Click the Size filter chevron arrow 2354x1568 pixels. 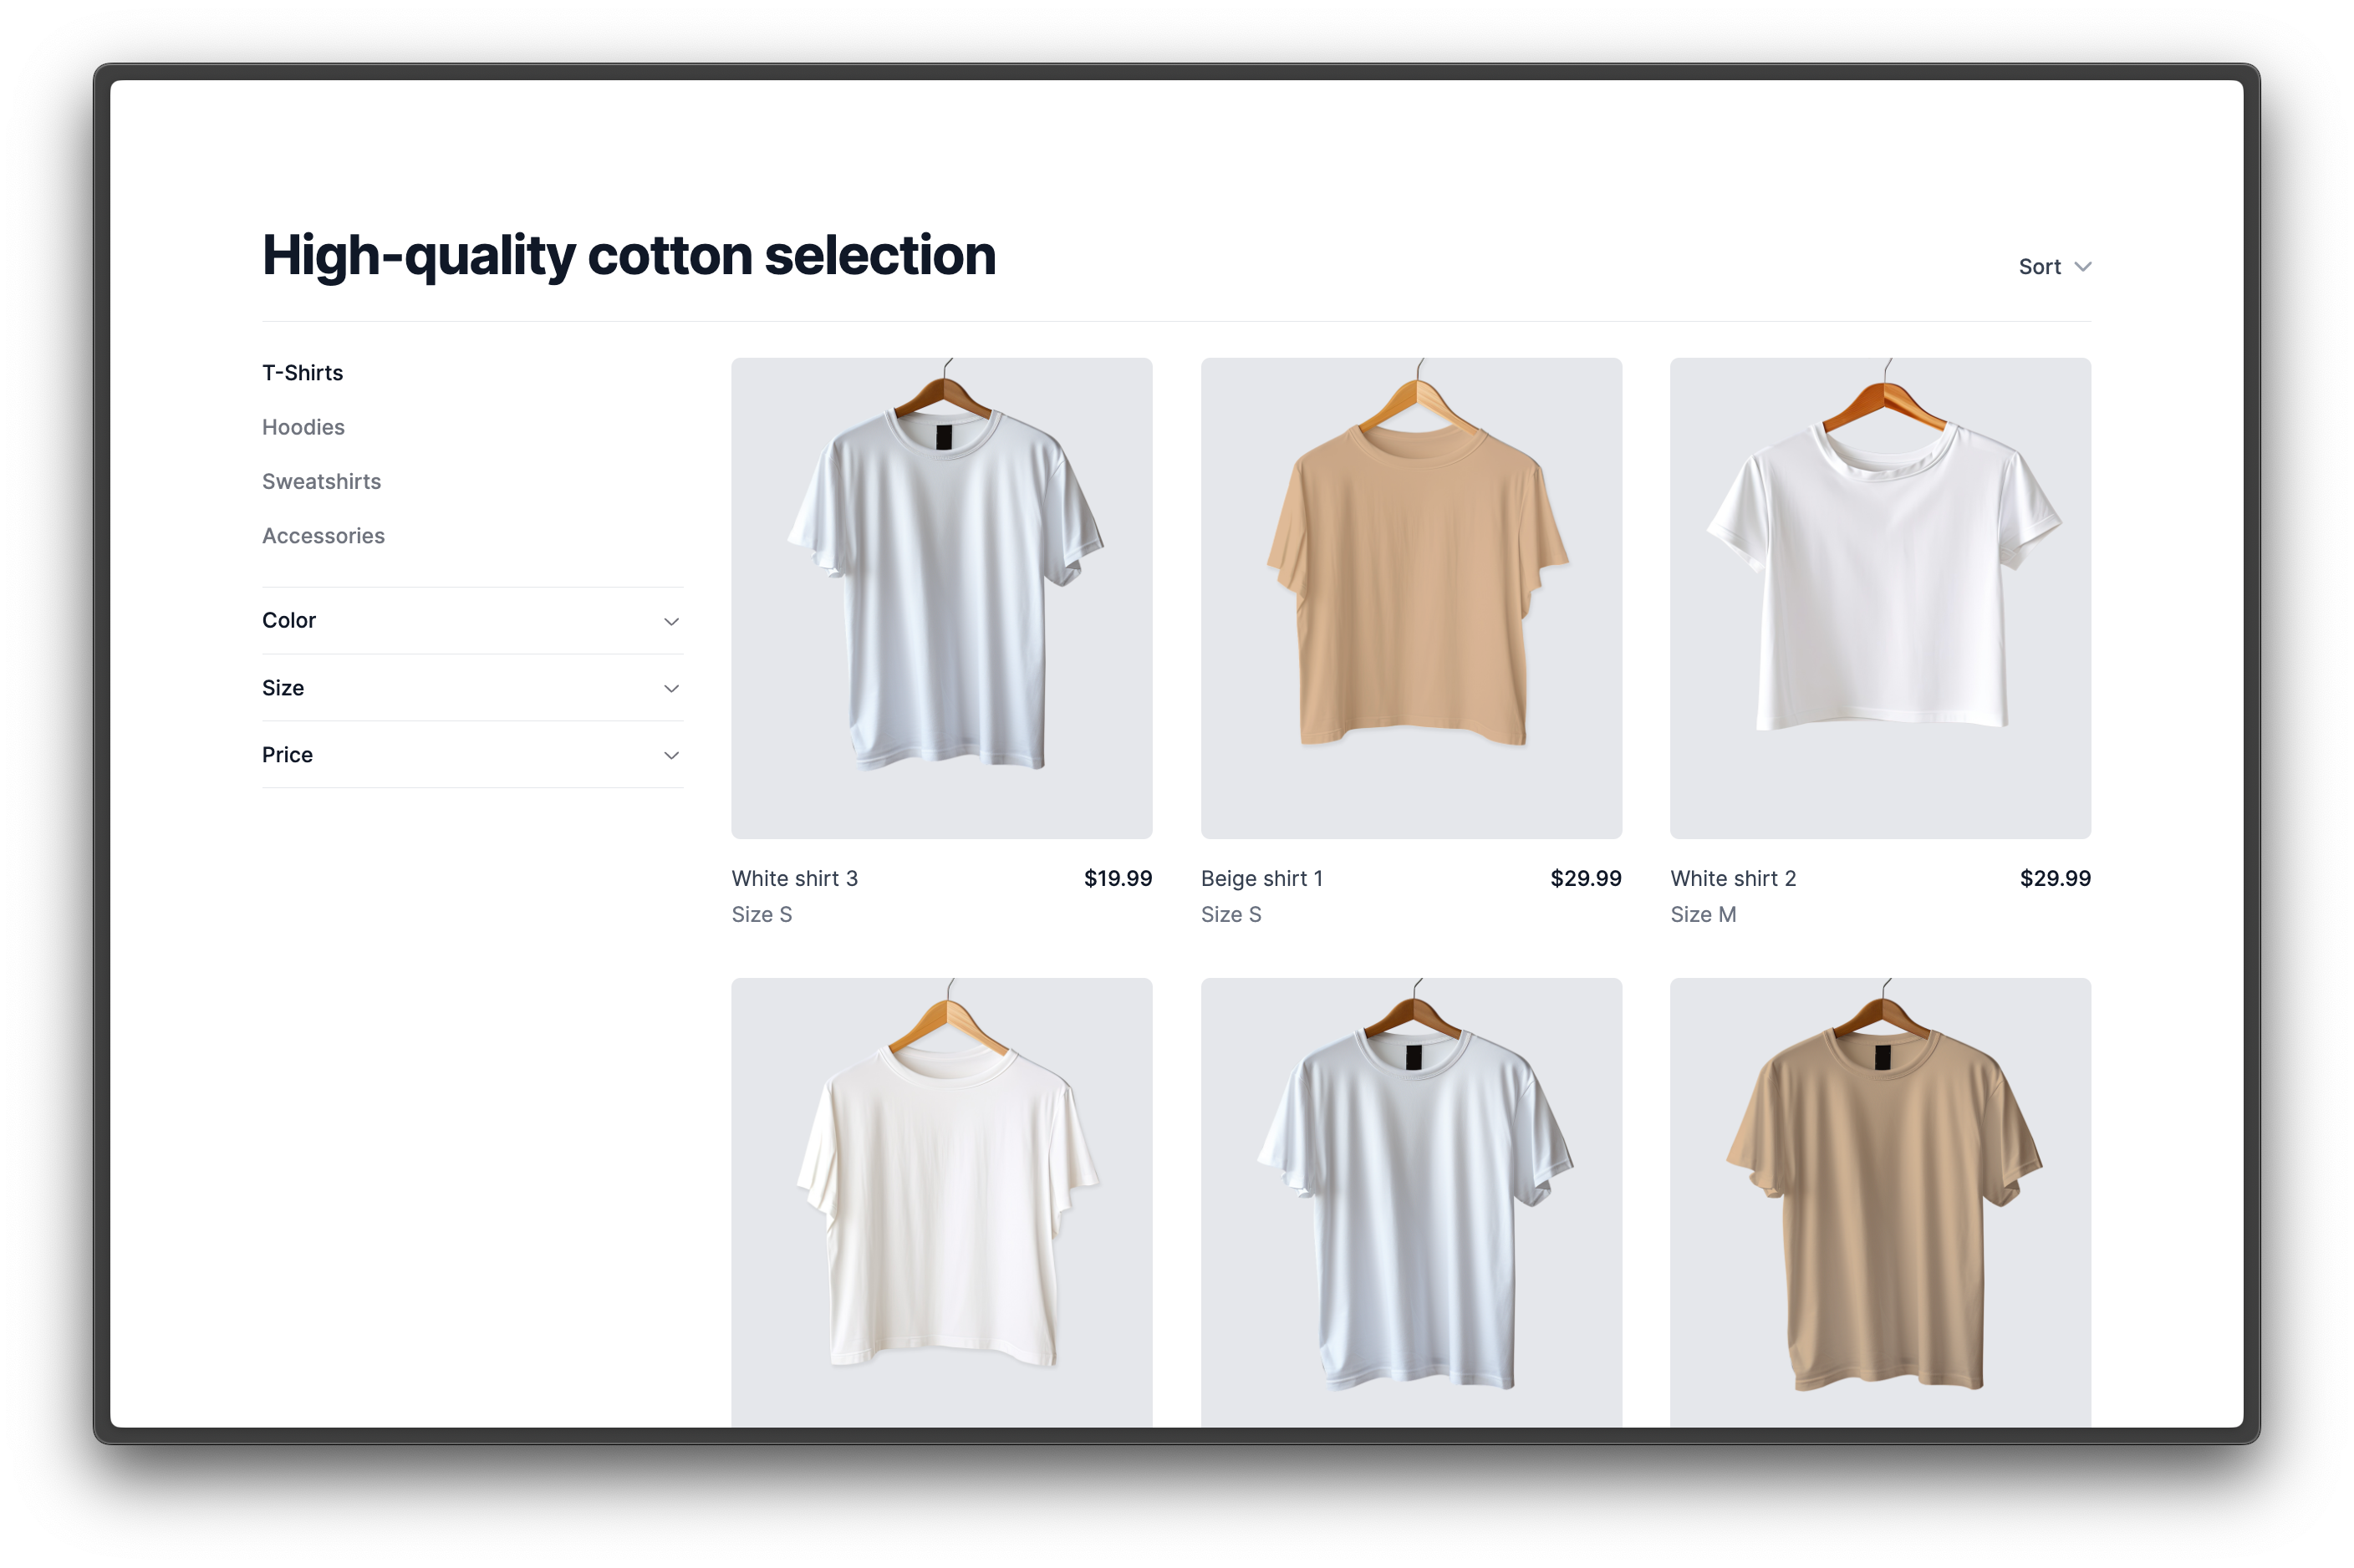click(x=672, y=689)
